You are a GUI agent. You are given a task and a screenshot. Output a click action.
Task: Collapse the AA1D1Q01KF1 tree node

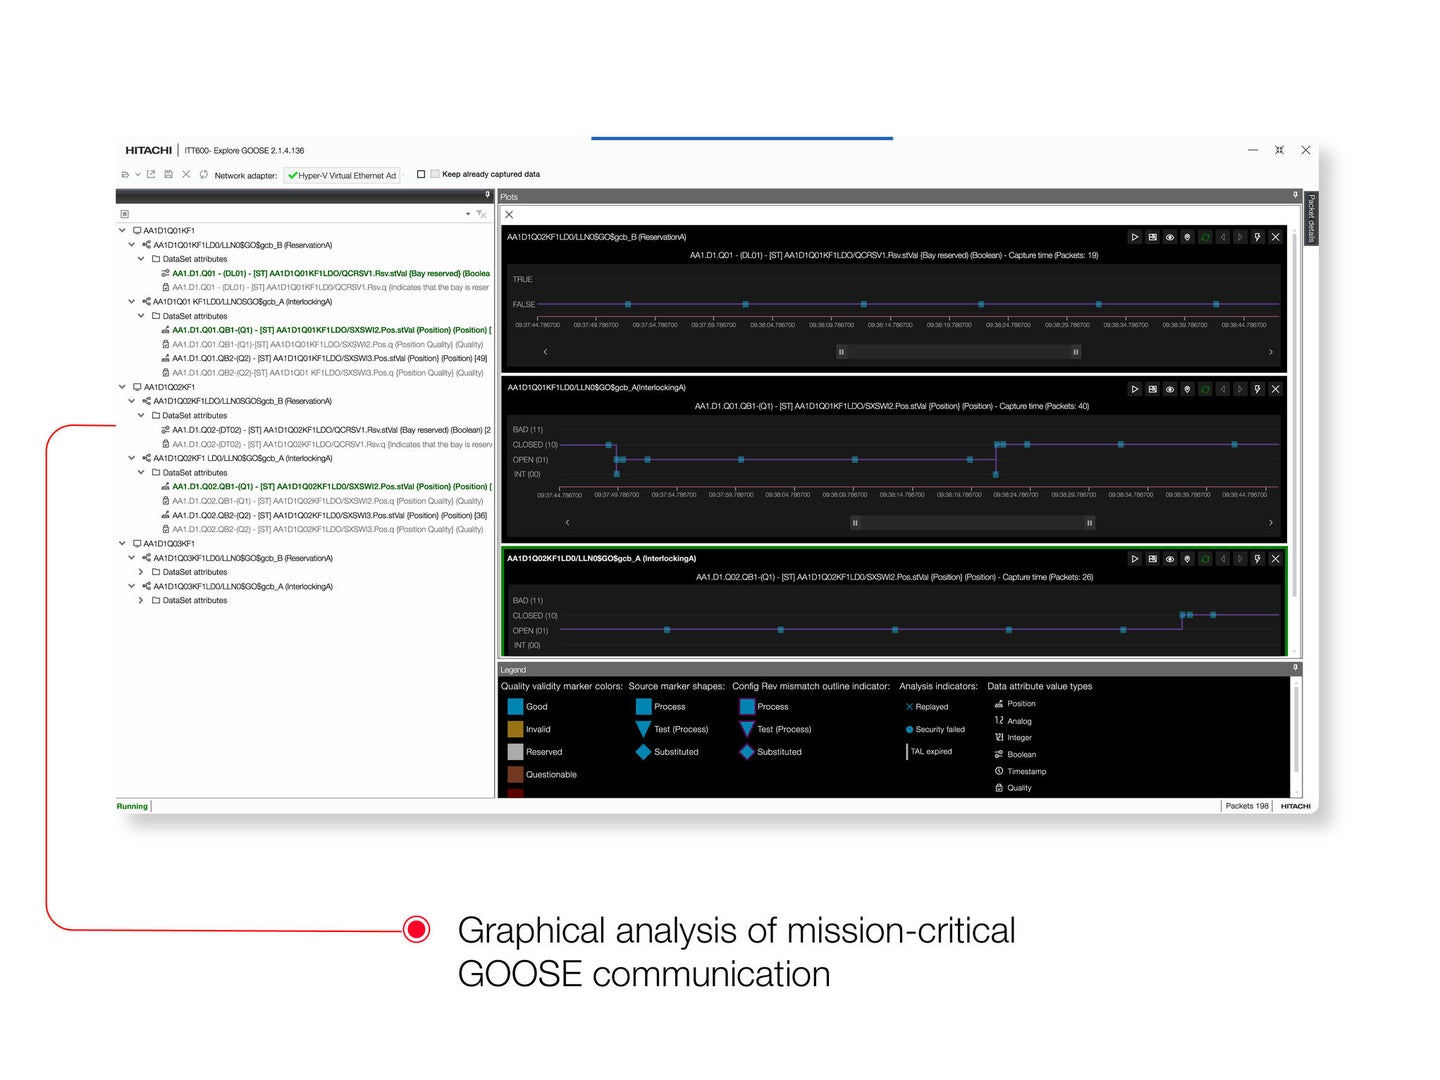(x=122, y=229)
